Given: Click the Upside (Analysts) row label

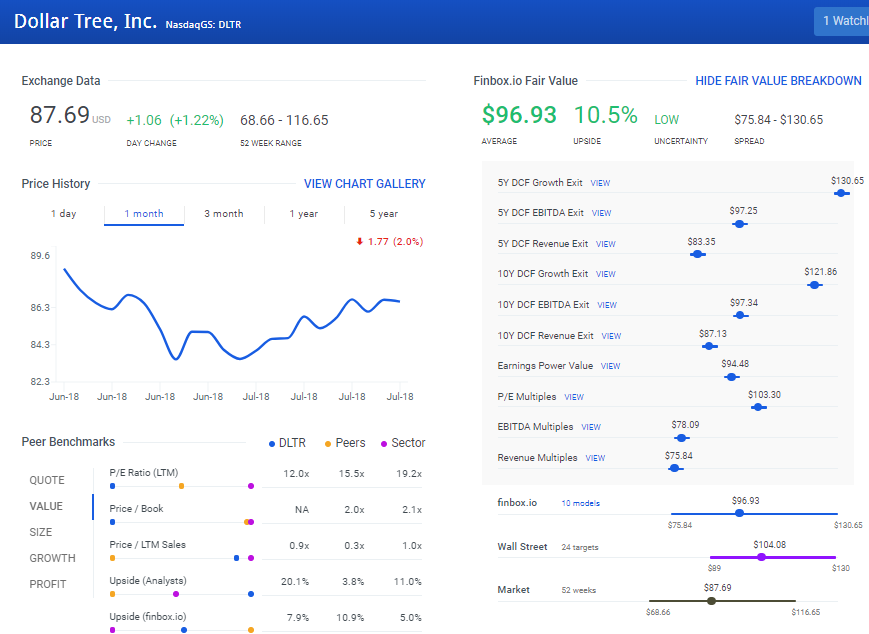Looking at the screenshot, I should [x=148, y=581].
